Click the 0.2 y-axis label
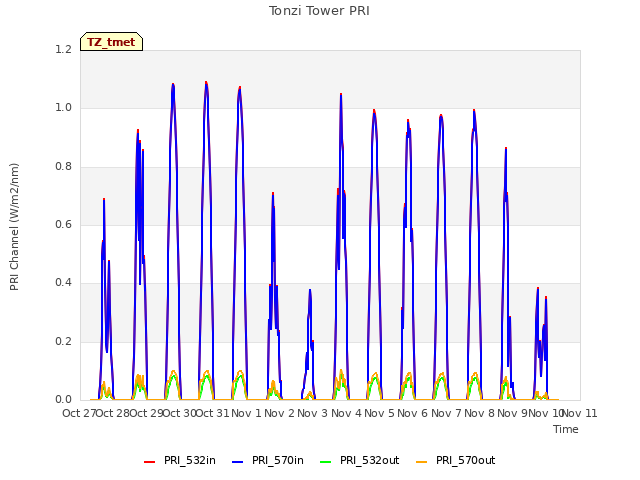This screenshot has height=480, width=640. (x=63, y=341)
